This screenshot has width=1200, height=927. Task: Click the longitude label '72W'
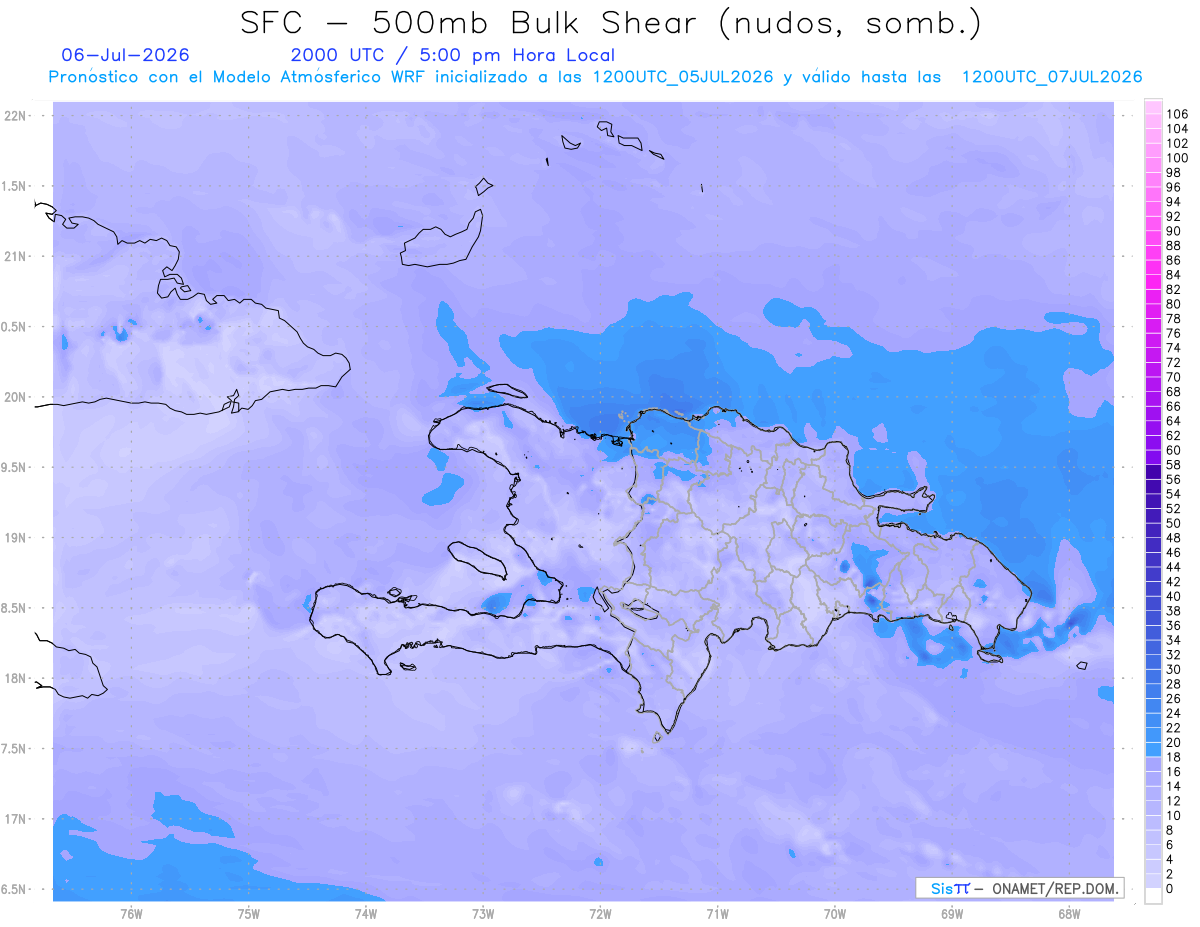tap(601, 914)
